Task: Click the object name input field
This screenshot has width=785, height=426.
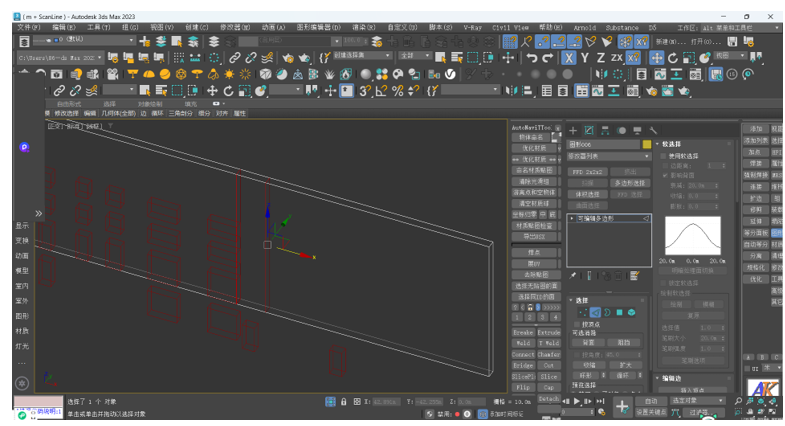Action: click(604, 144)
